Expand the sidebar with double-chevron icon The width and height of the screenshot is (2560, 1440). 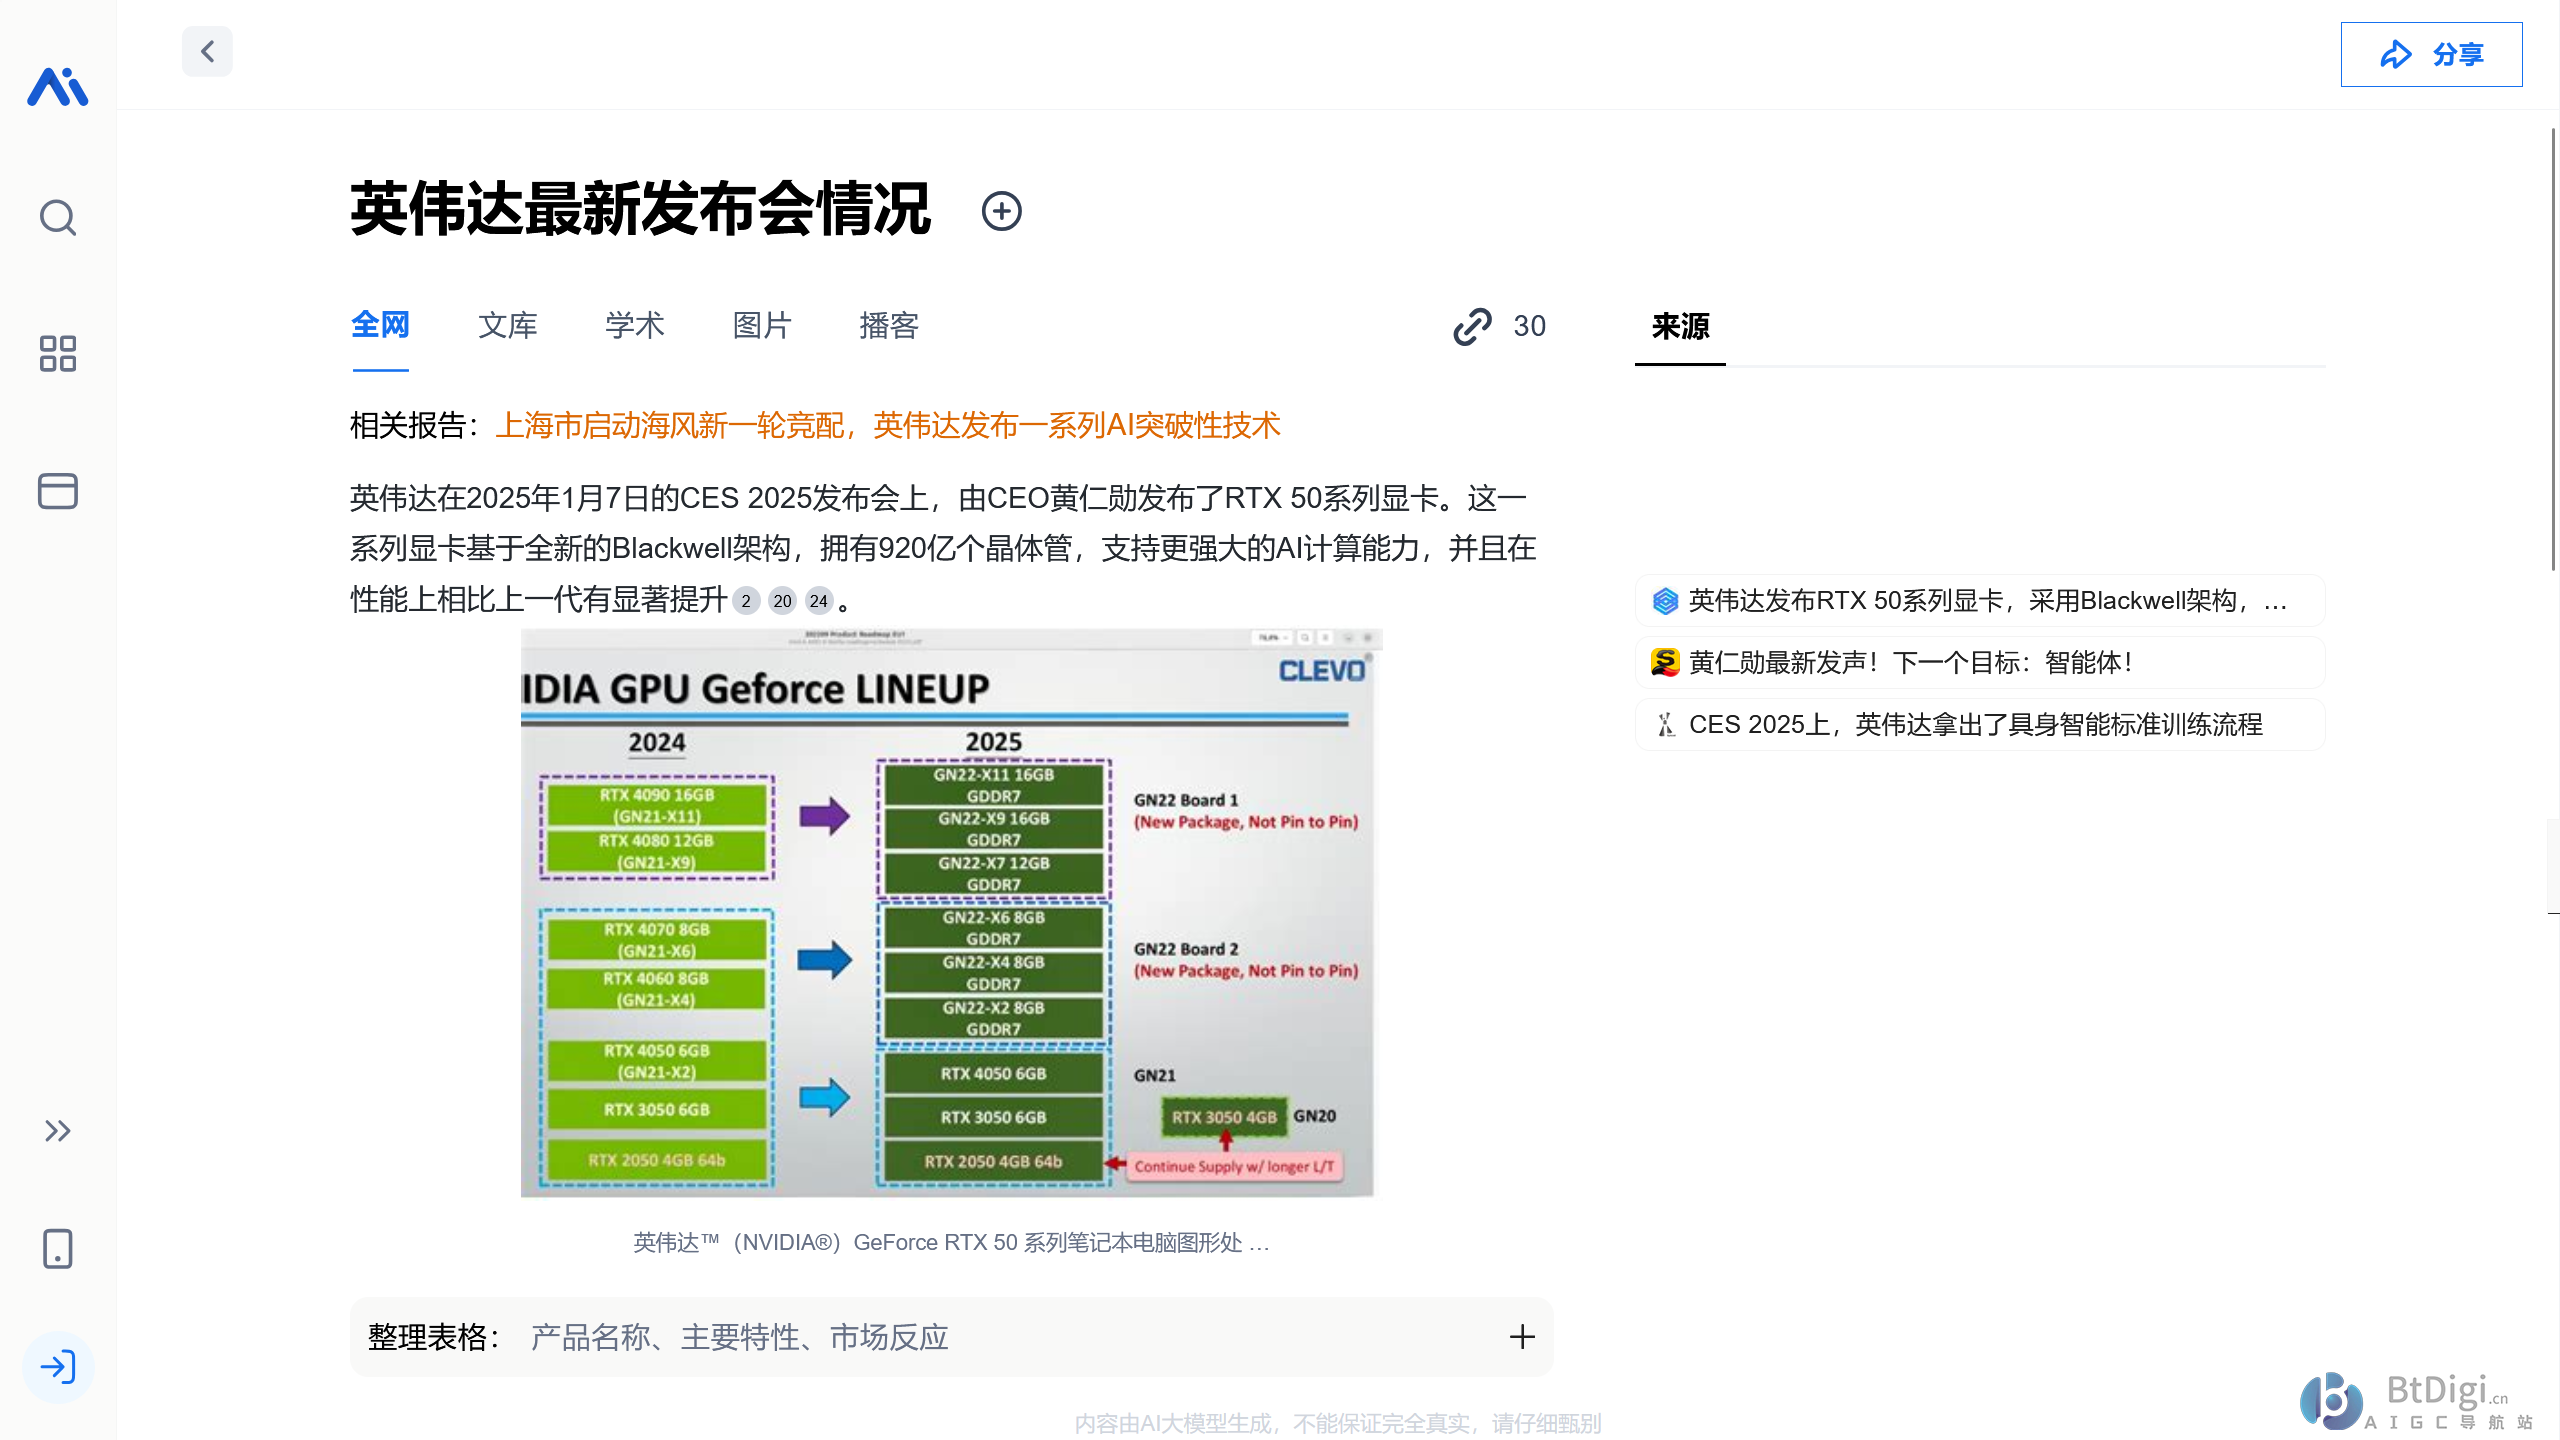click(x=58, y=1131)
